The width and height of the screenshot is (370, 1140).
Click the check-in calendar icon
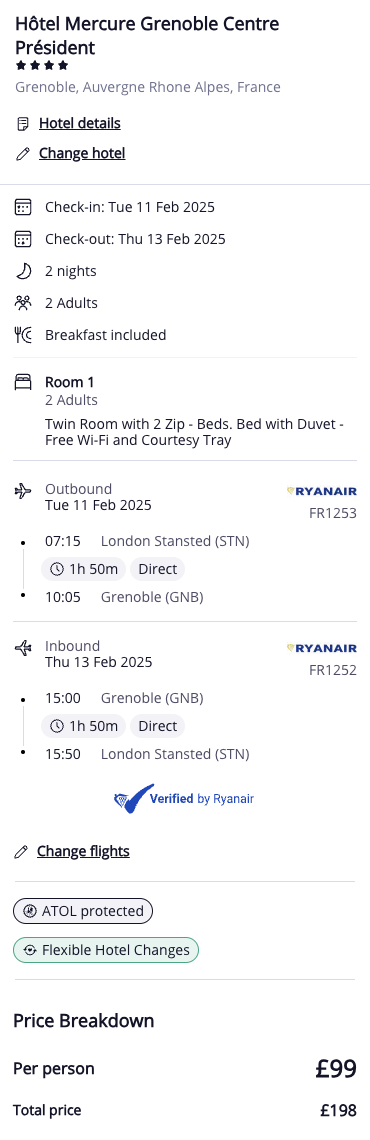[23, 207]
